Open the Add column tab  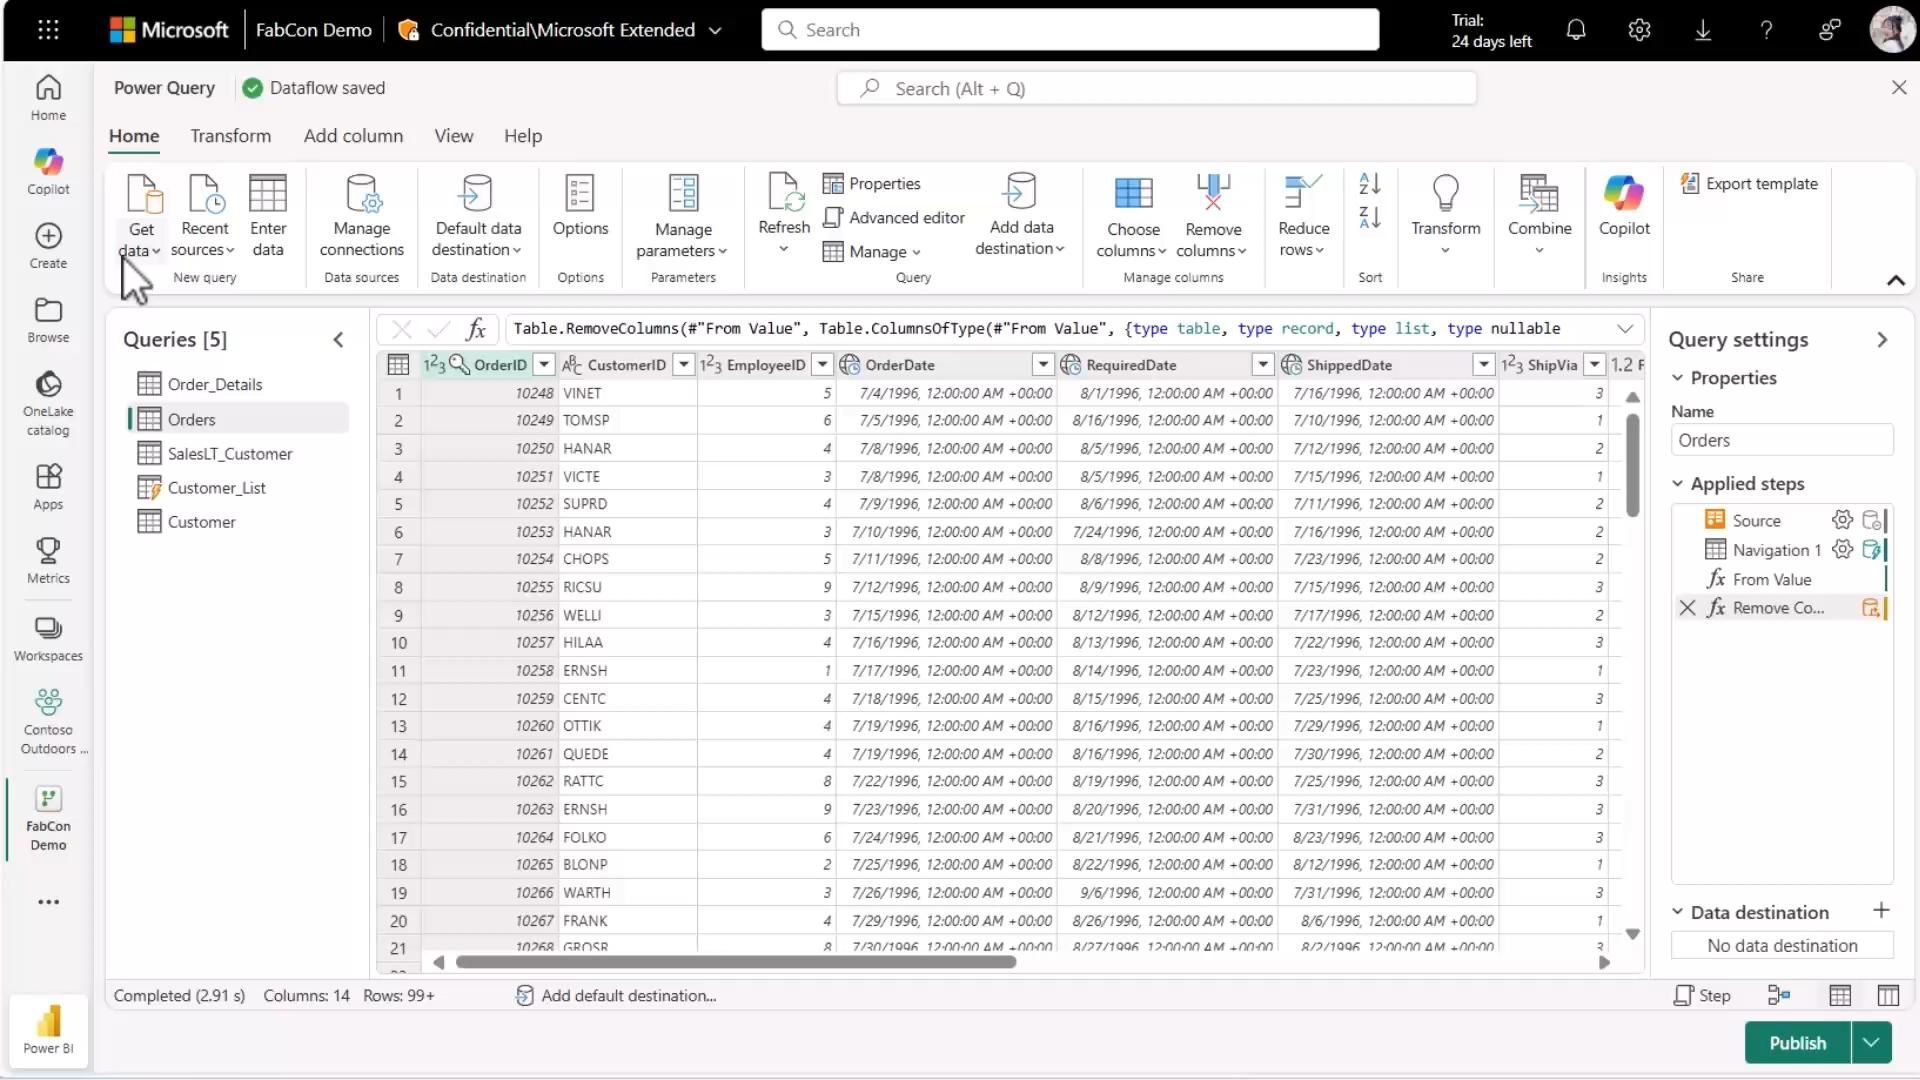pos(353,136)
